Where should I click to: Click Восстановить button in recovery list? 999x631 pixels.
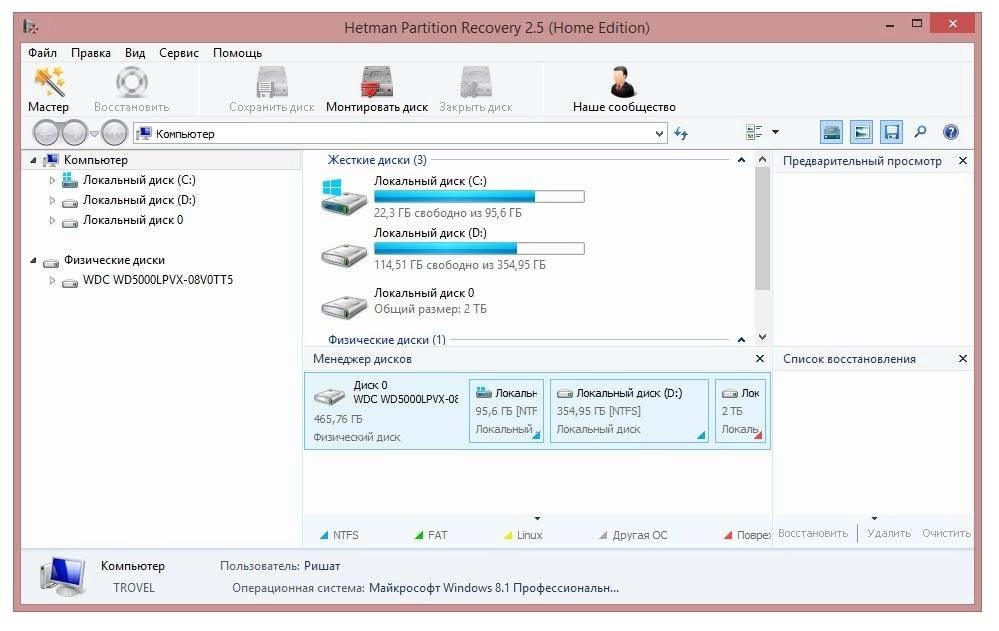(x=813, y=533)
